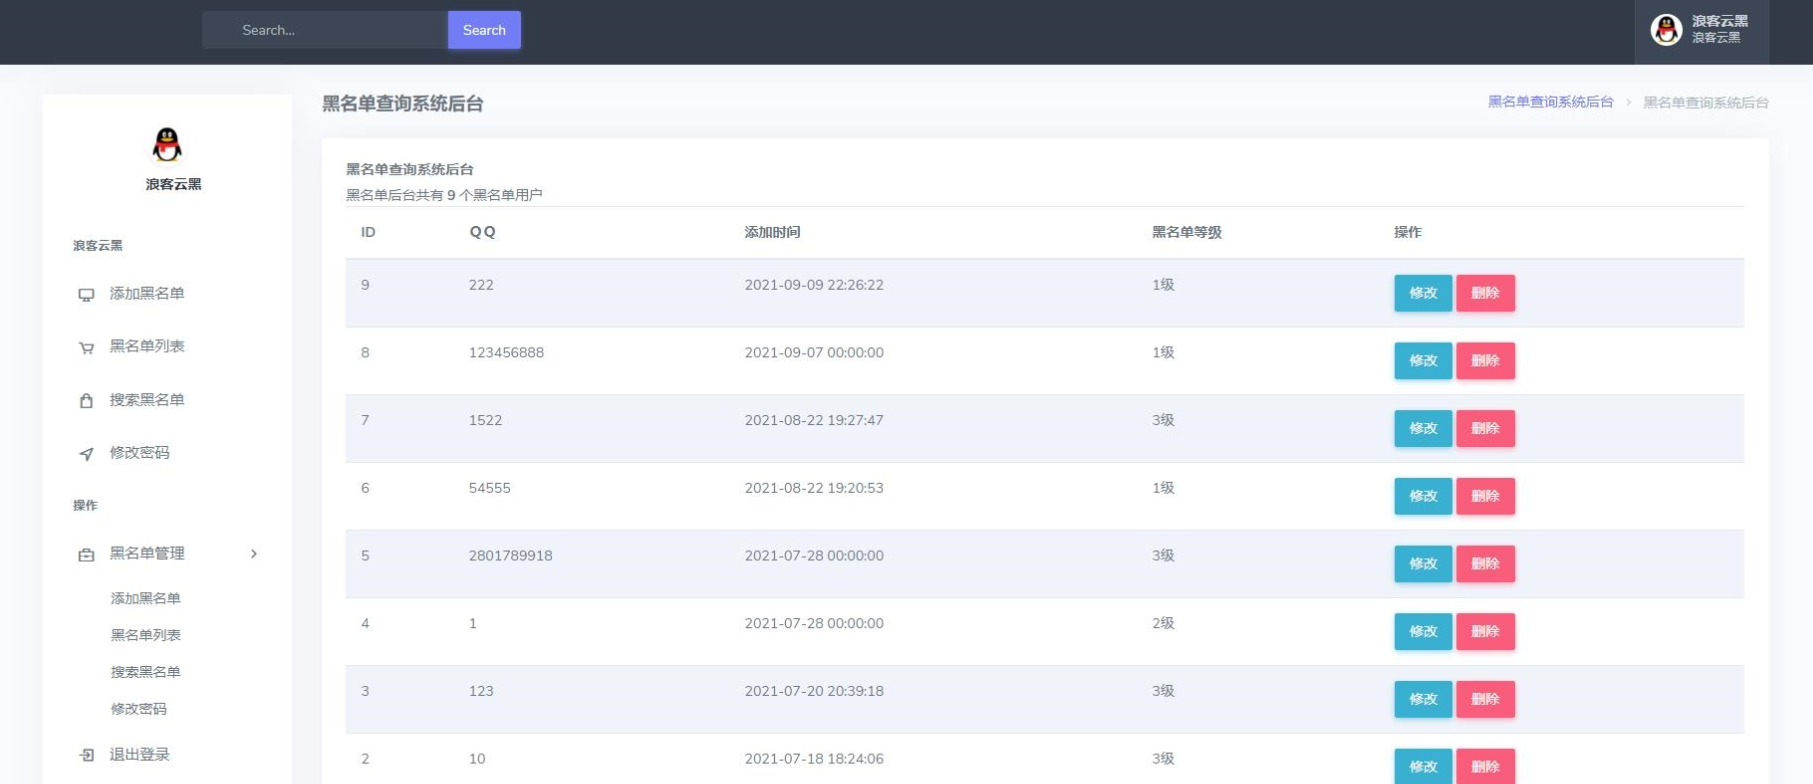
Task: Collapse the 黑名单管理 chevron arrow
Action: [254, 554]
